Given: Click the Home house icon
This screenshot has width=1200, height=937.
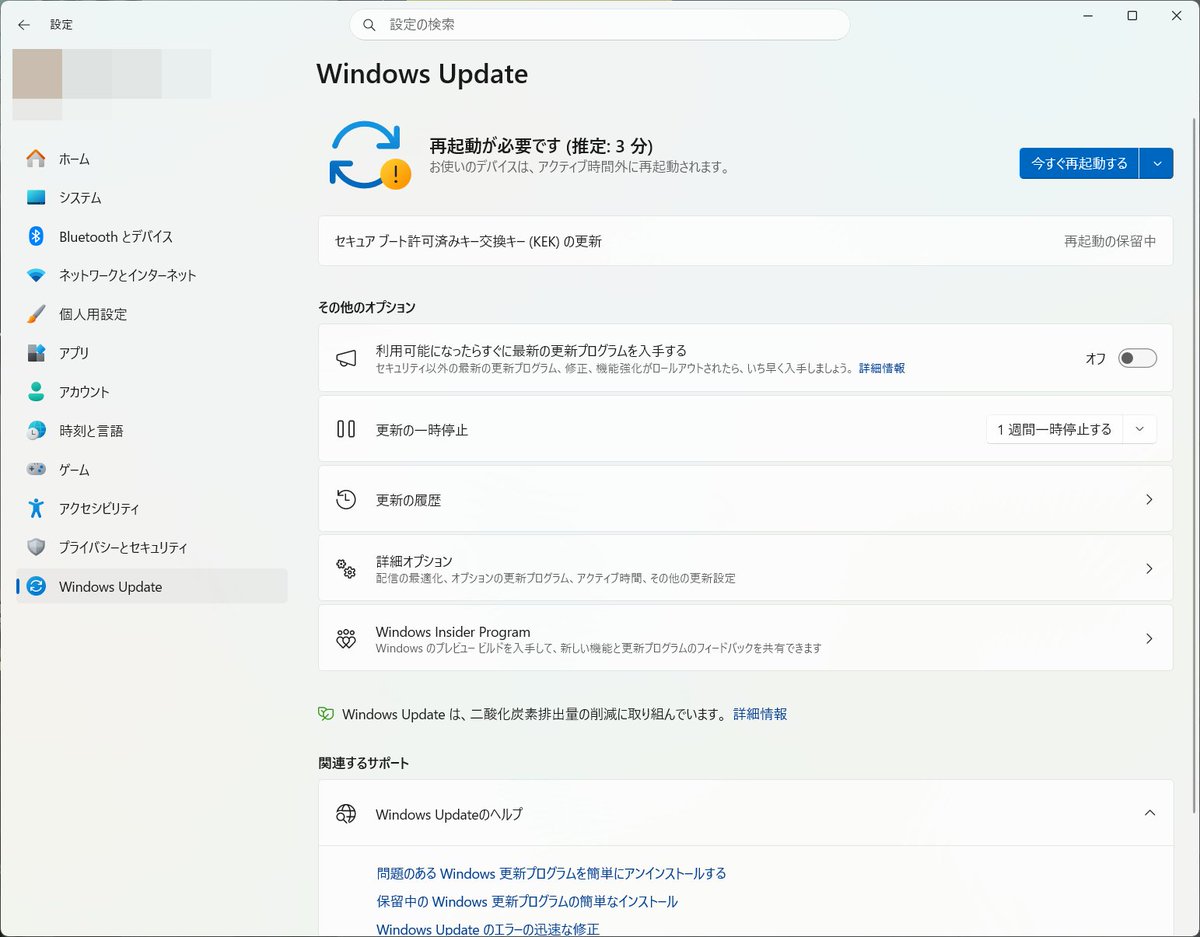Looking at the screenshot, I should click(36, 159).
